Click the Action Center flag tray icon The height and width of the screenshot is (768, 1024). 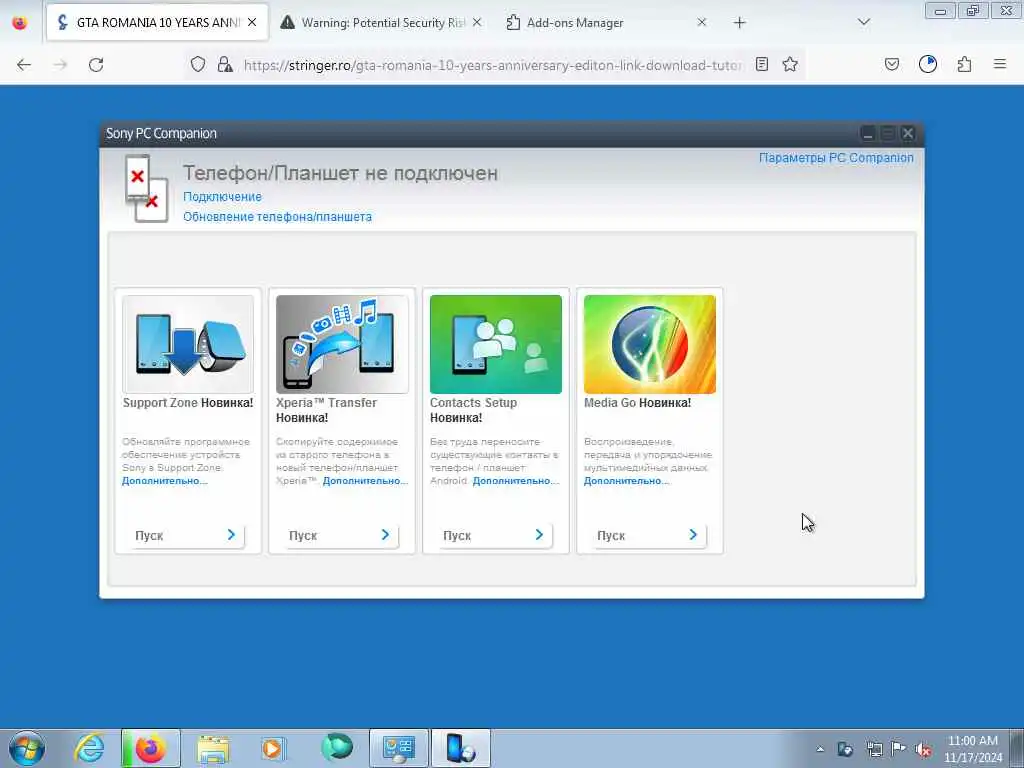[x=899, y=749]
